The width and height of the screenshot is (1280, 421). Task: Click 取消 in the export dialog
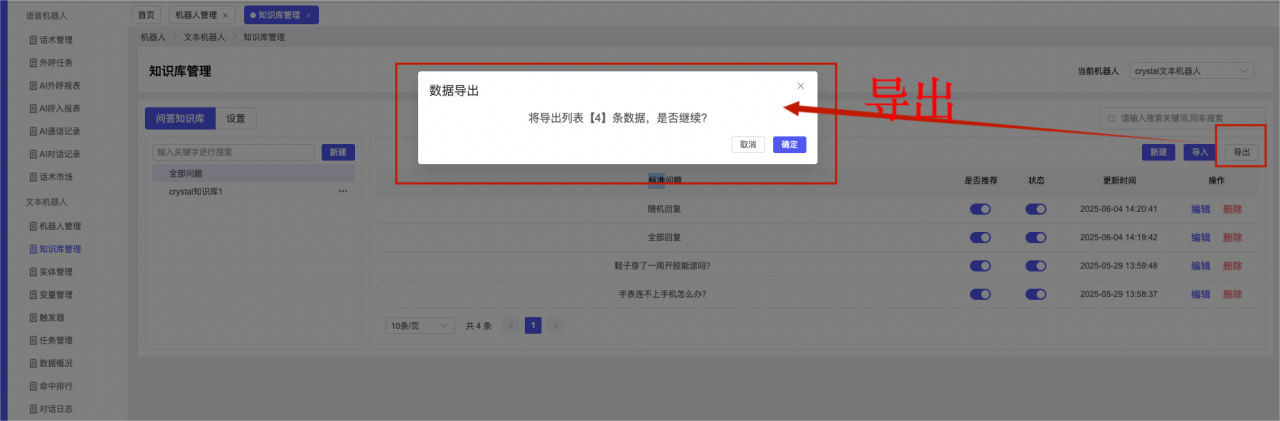coord(748,144)
